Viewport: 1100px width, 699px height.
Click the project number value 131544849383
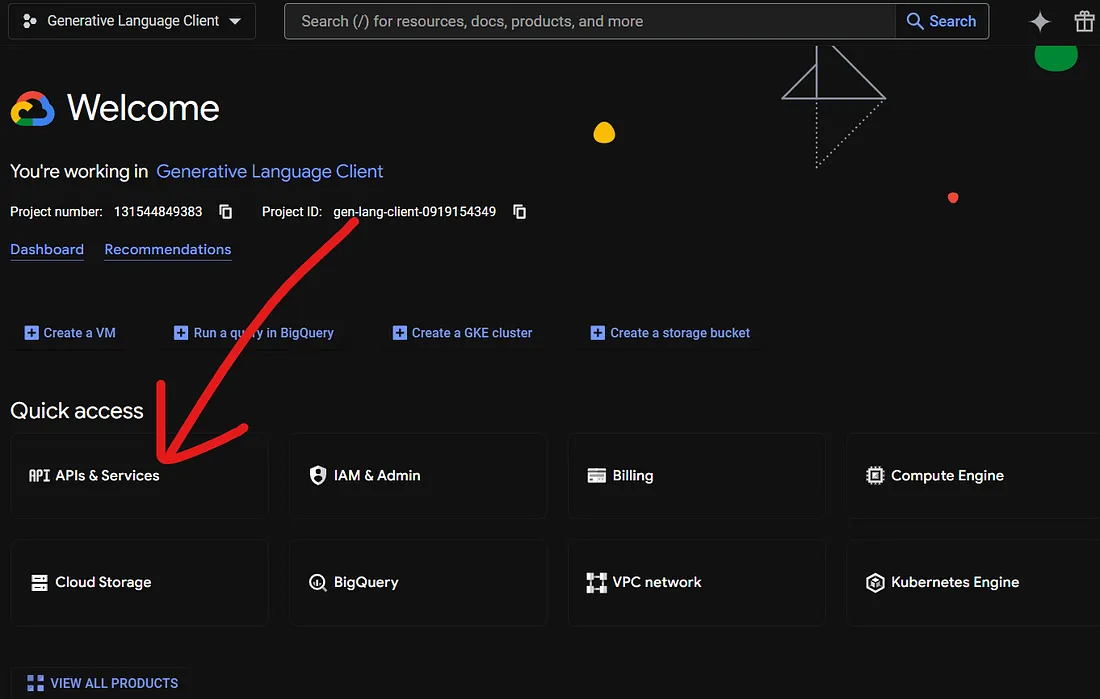[158, 211]
